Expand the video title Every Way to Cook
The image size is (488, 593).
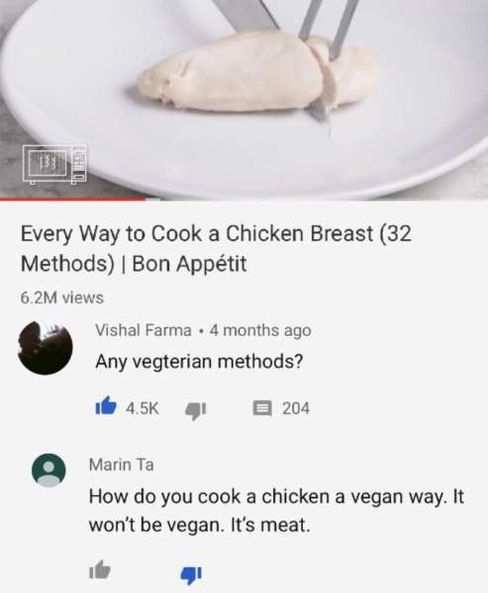[x=216, y=248]
